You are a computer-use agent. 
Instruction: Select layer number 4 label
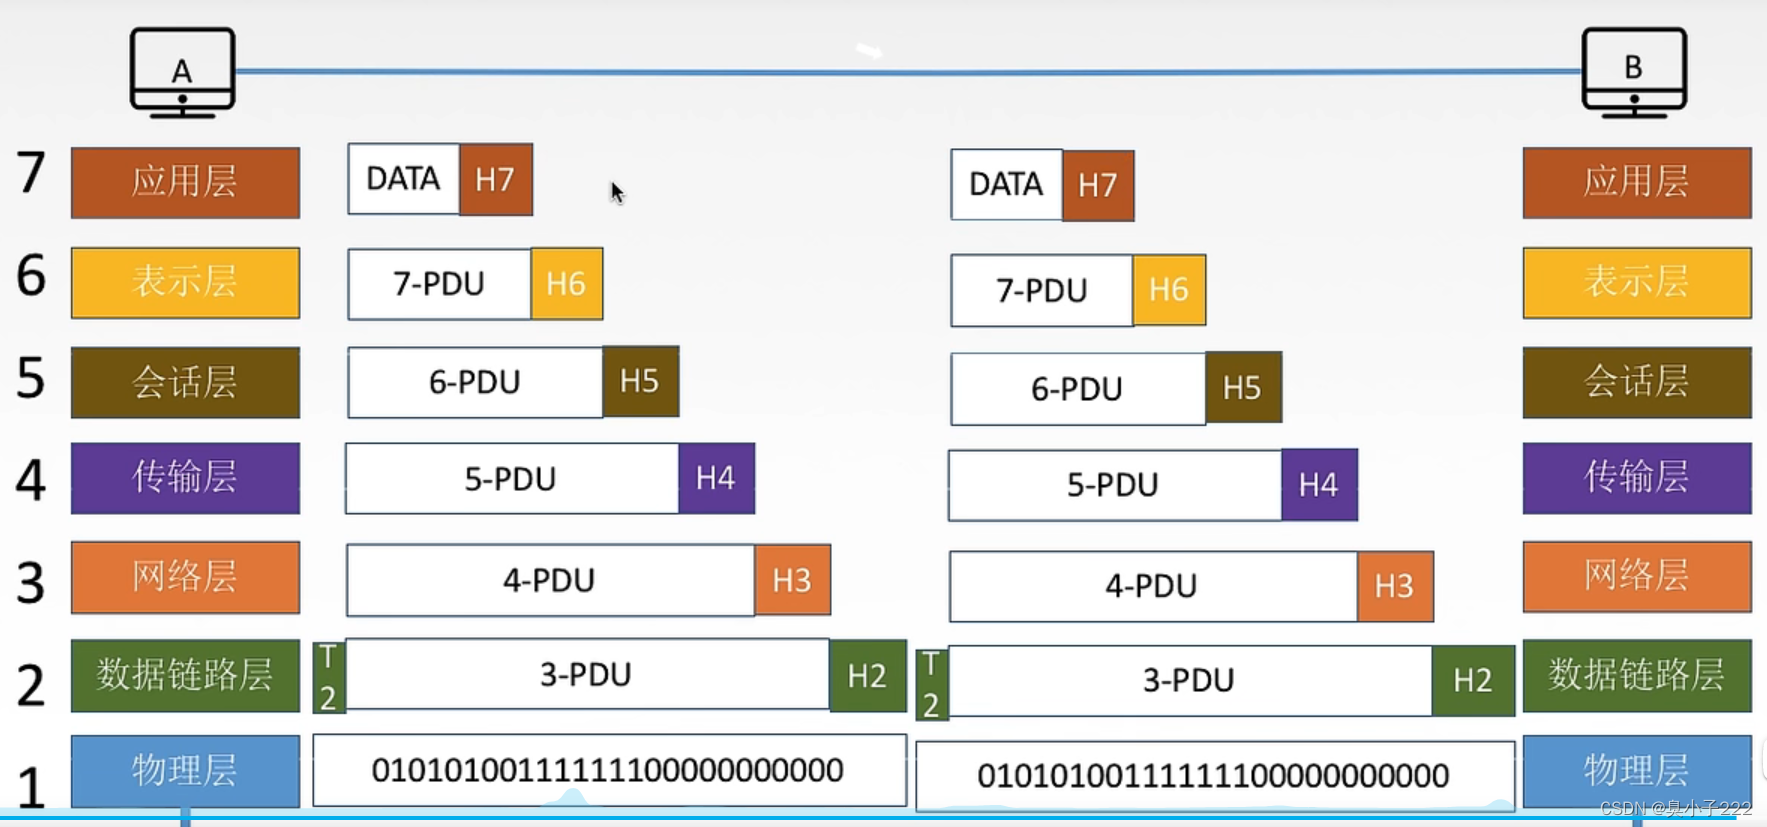click(x=31, y=480)
